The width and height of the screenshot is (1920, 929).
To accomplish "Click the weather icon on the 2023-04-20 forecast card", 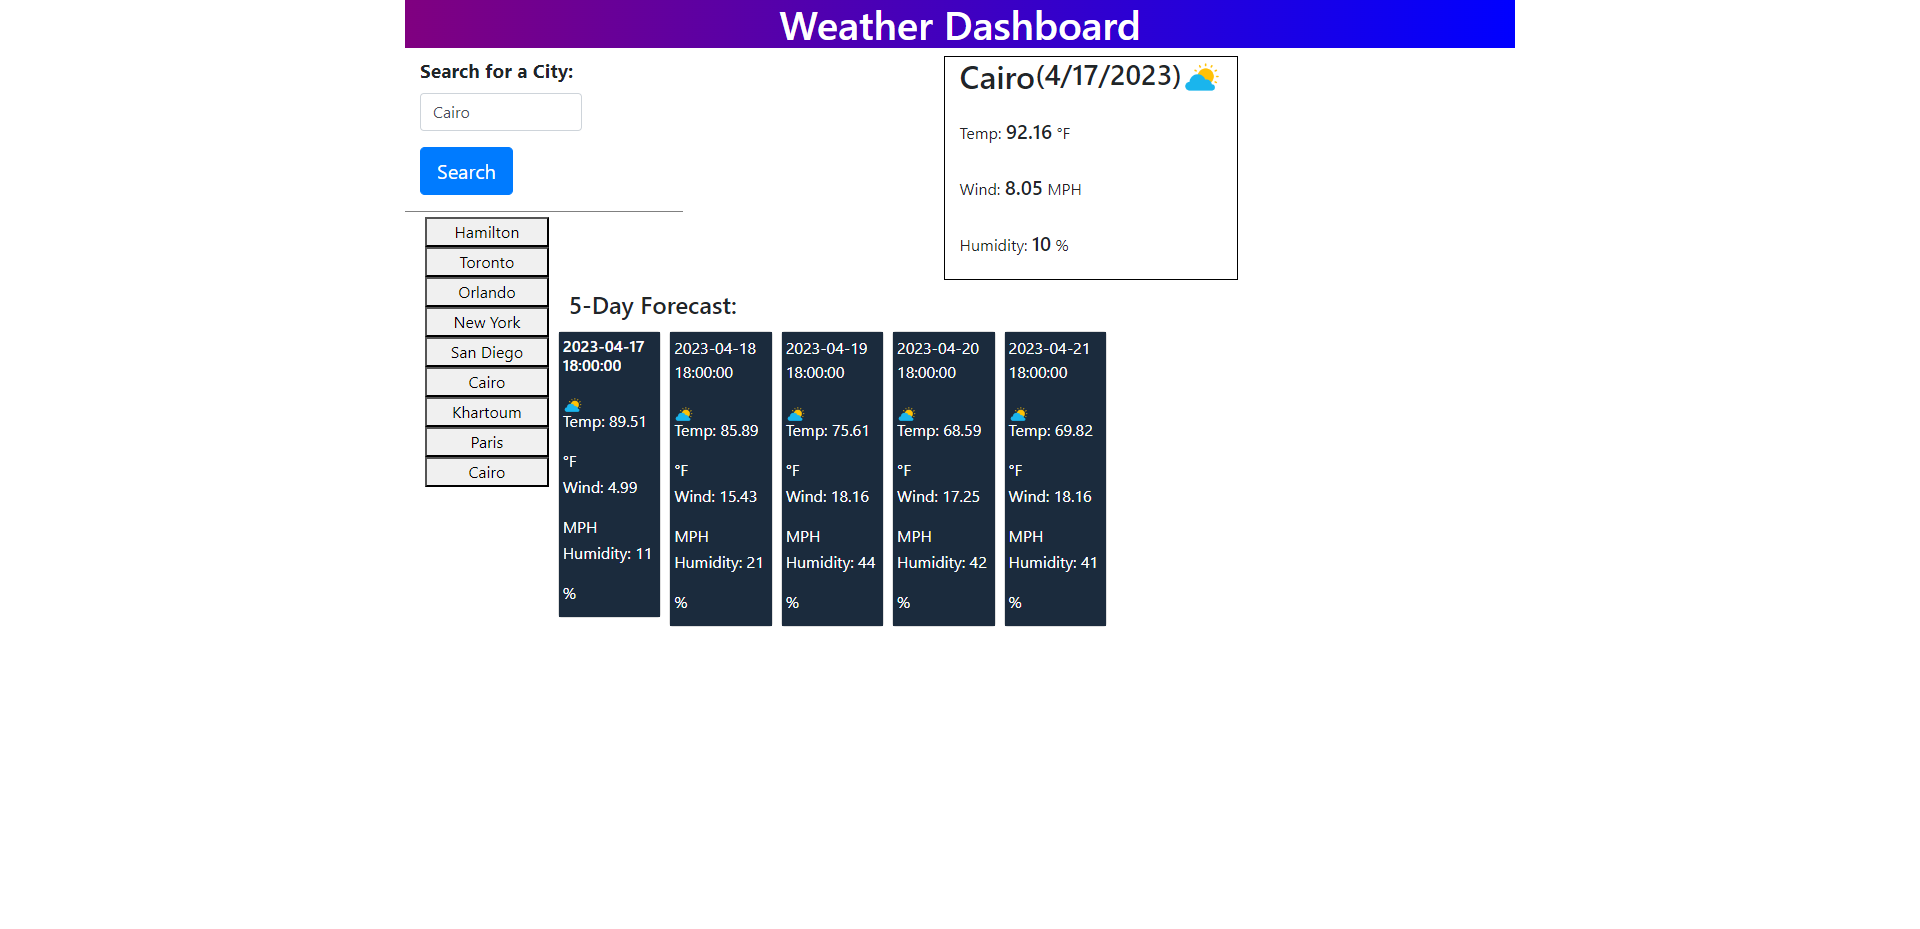I will tap(906, 415).
